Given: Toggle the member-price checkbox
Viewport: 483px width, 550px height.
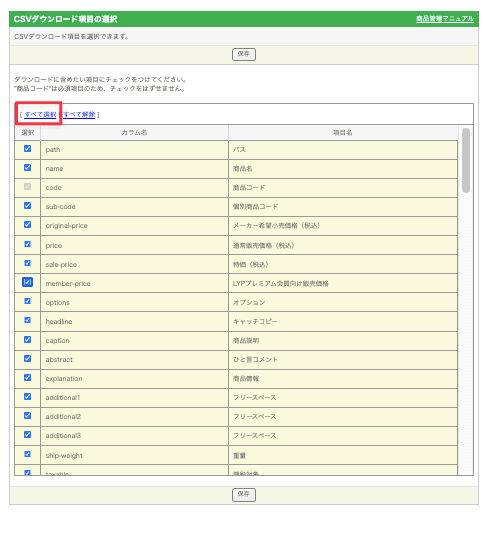Looking at the screenshot, I should coord(27,282).
